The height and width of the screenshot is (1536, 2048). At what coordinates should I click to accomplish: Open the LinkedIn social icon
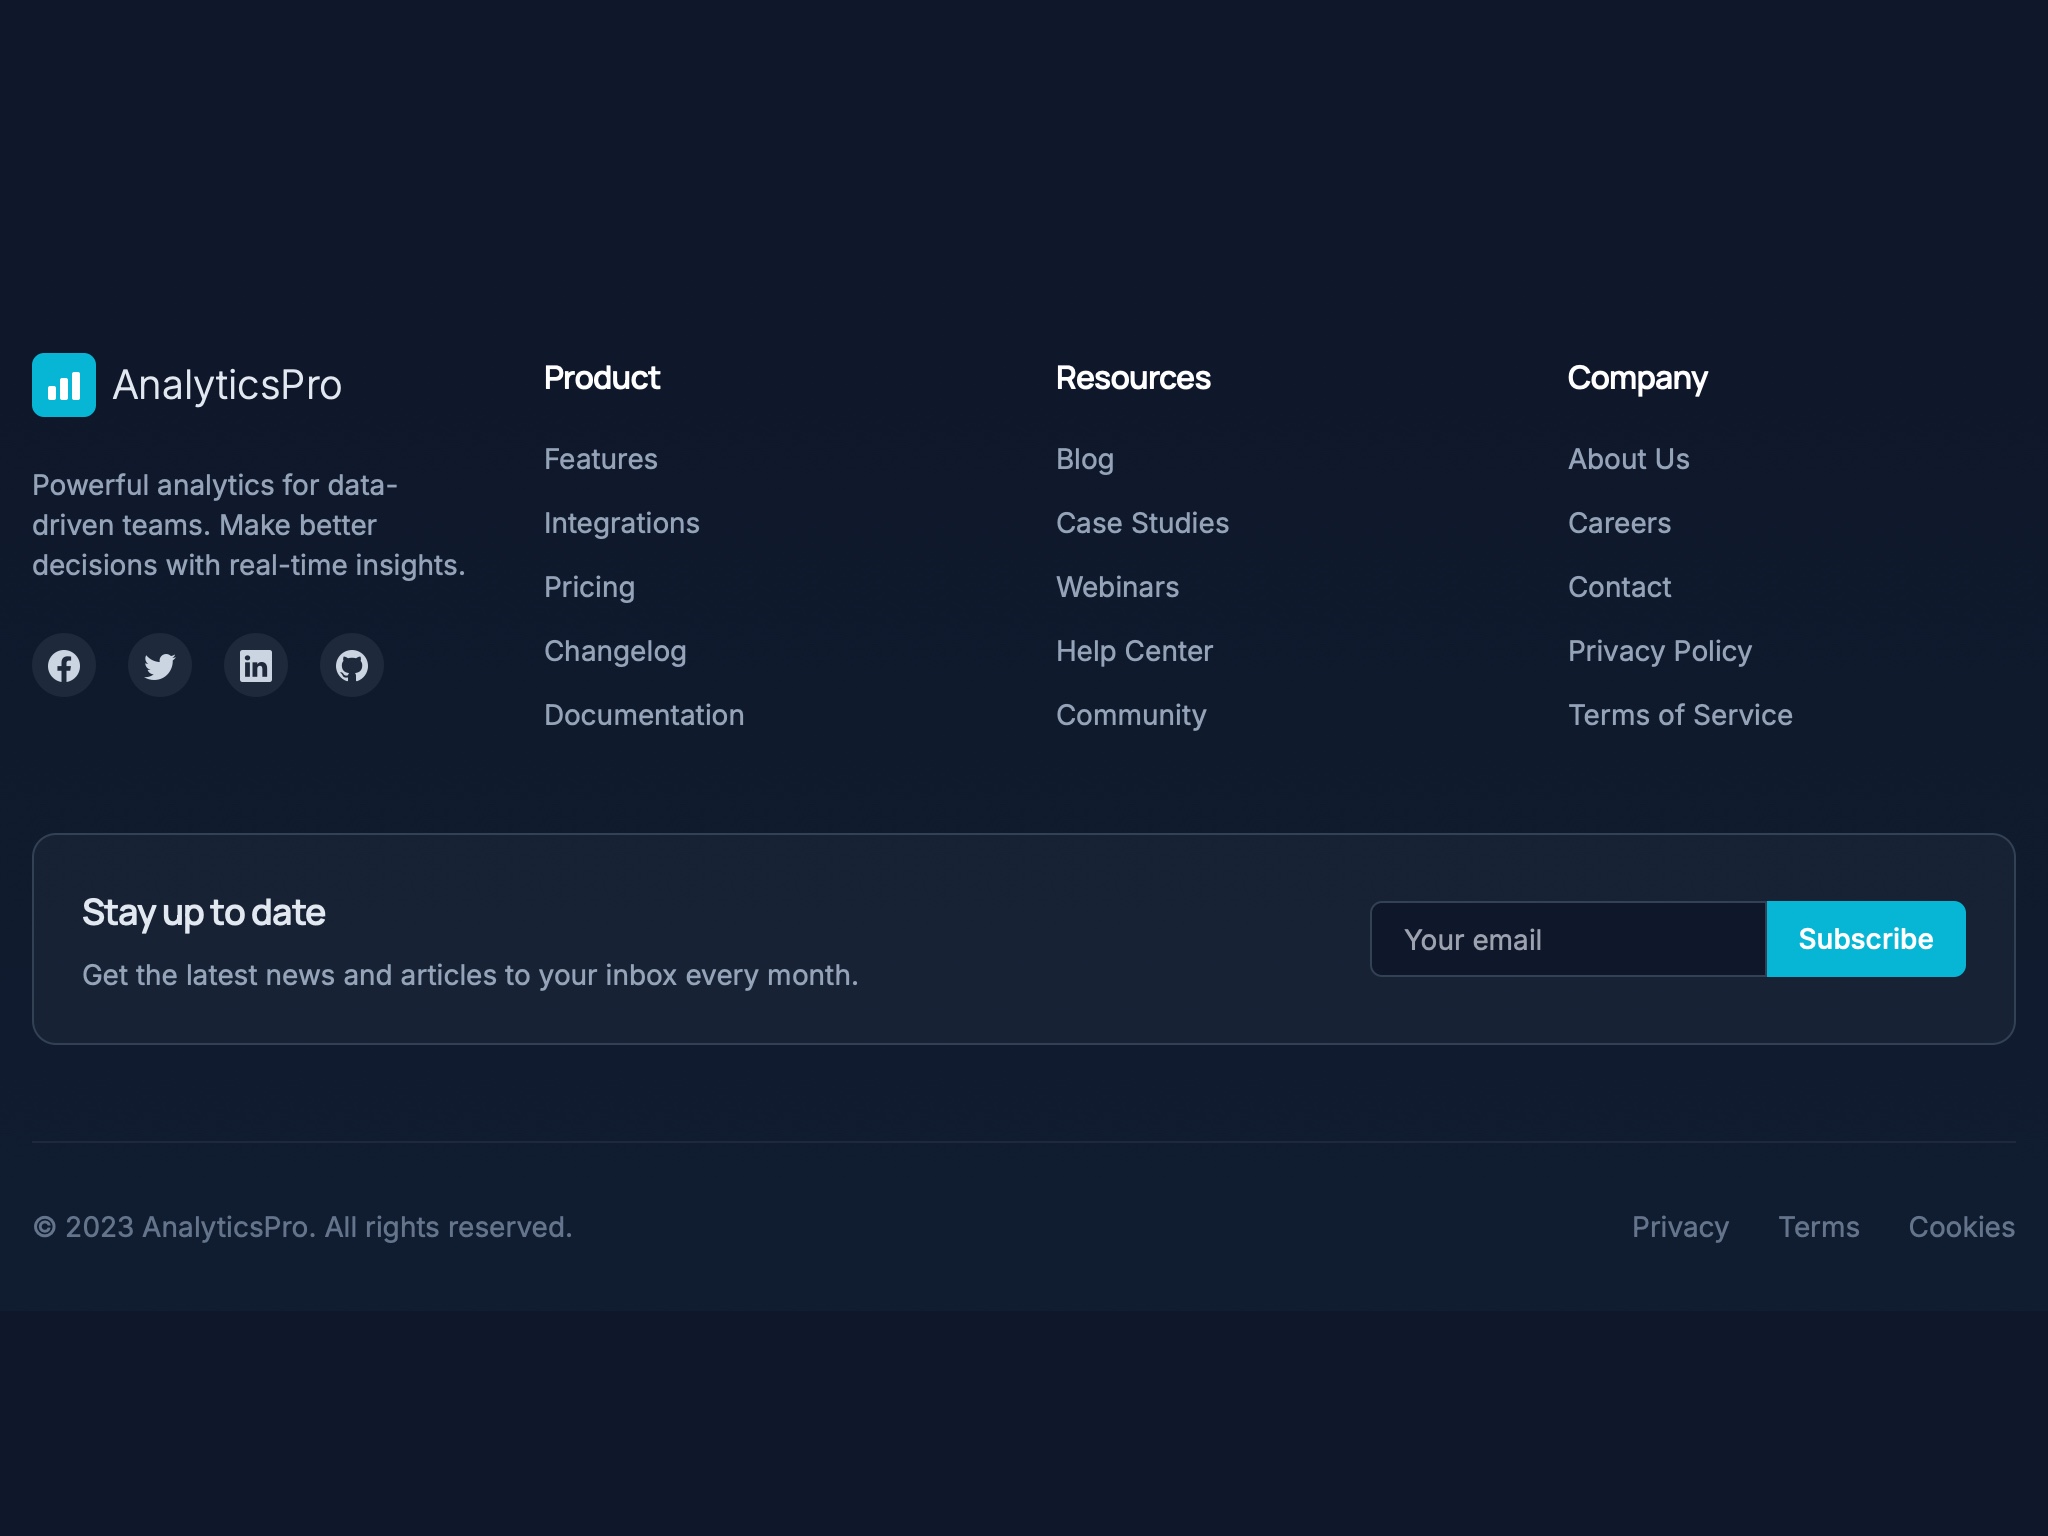pos(255,664)
